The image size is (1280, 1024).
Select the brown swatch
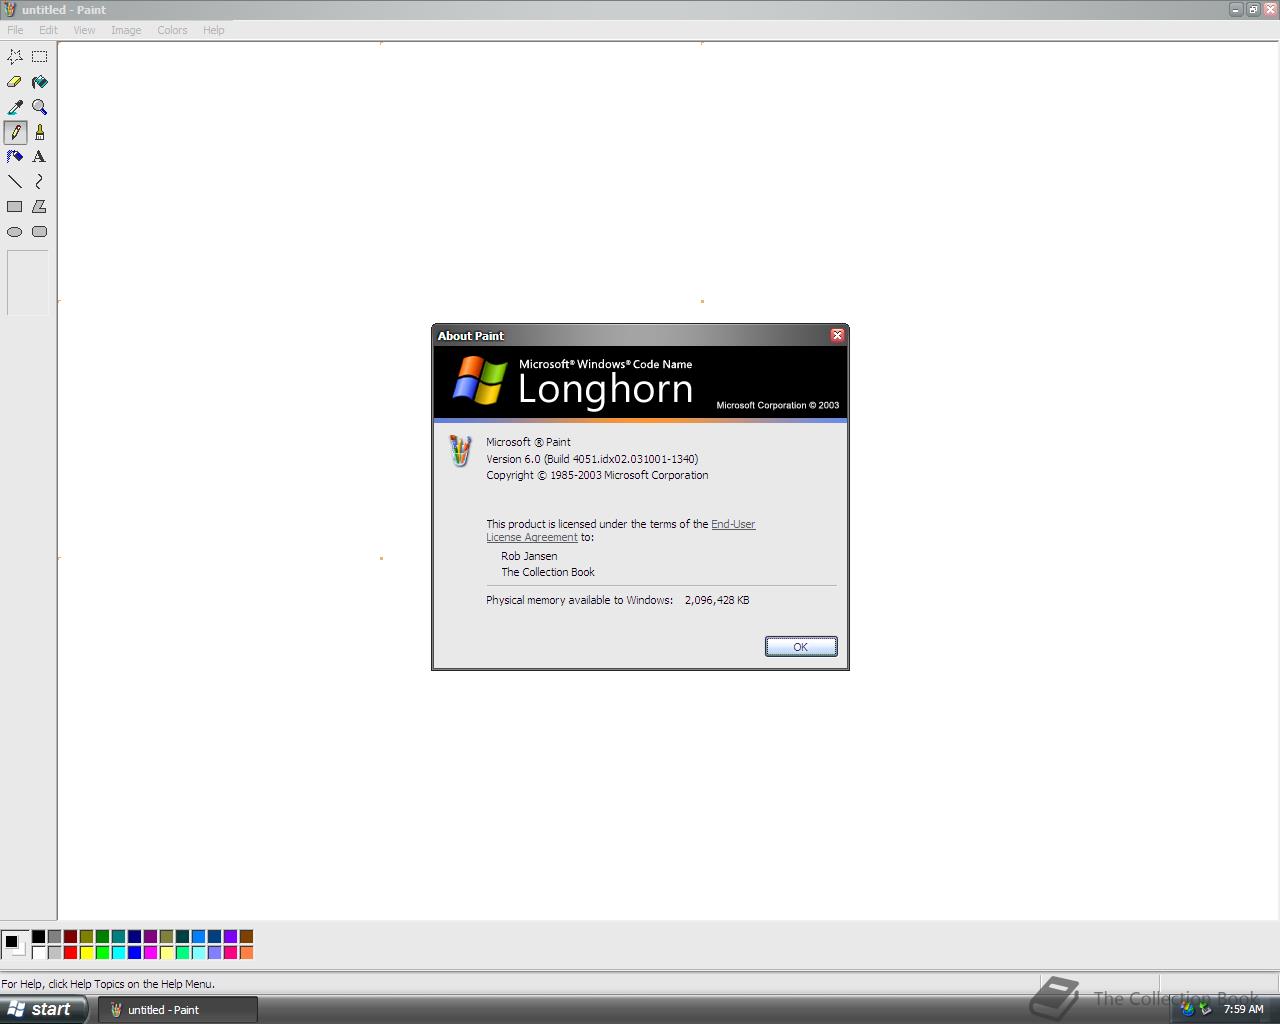tap(247, 937)
